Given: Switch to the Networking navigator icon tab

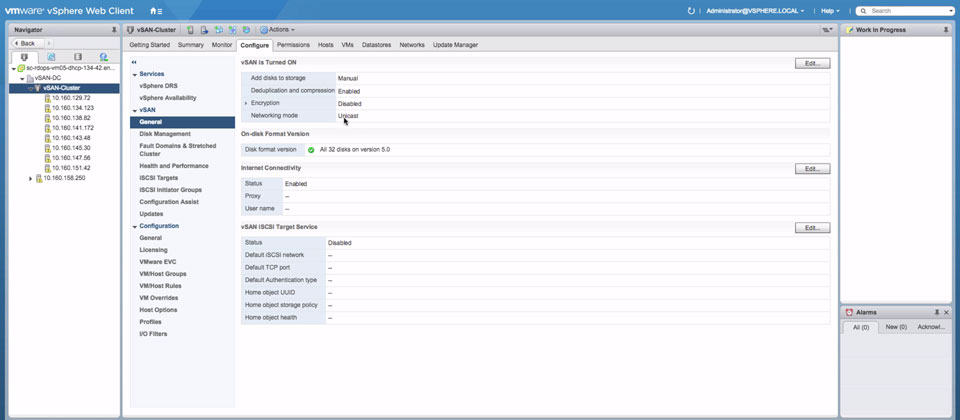Looking at the screenshot, I should (x=103, y=58).
